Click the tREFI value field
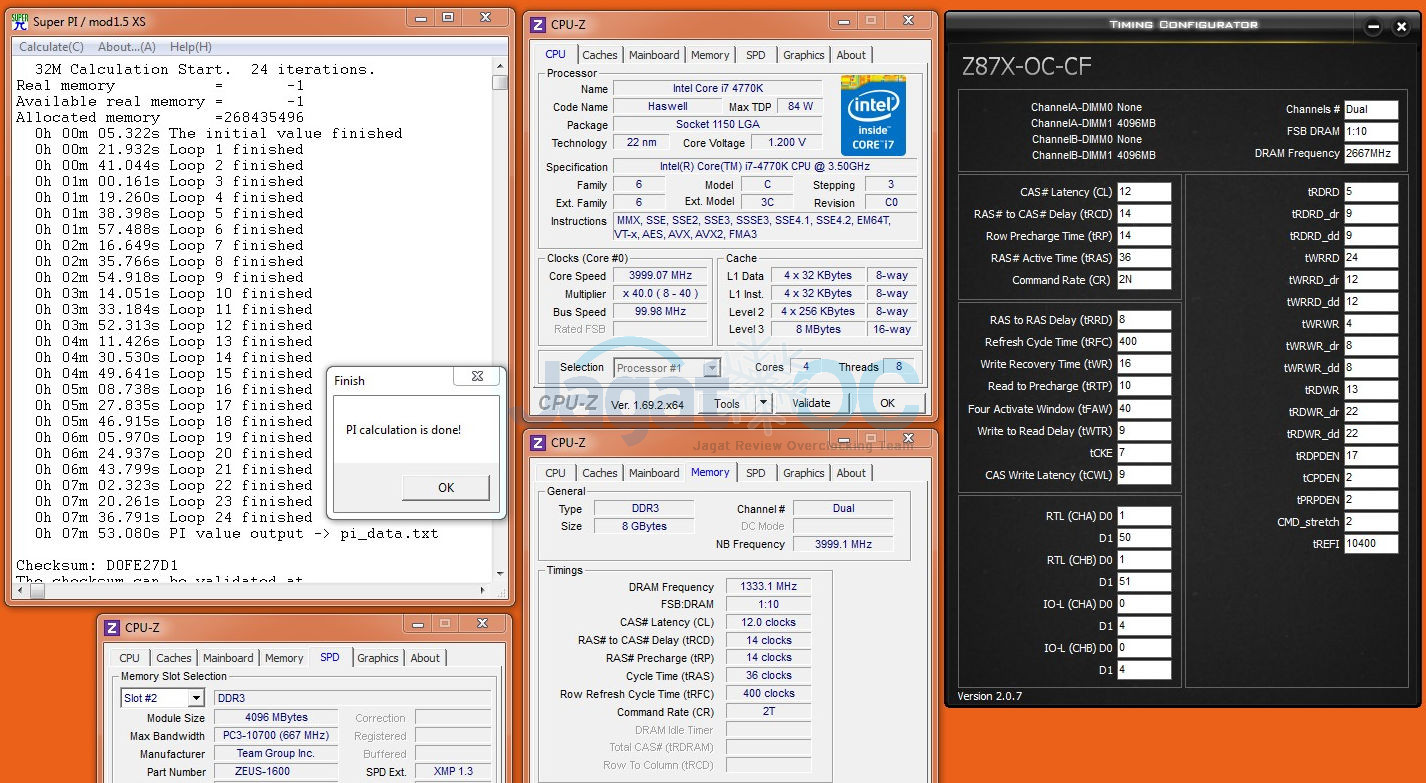 pyautogui.click(x=1370, y=544)
